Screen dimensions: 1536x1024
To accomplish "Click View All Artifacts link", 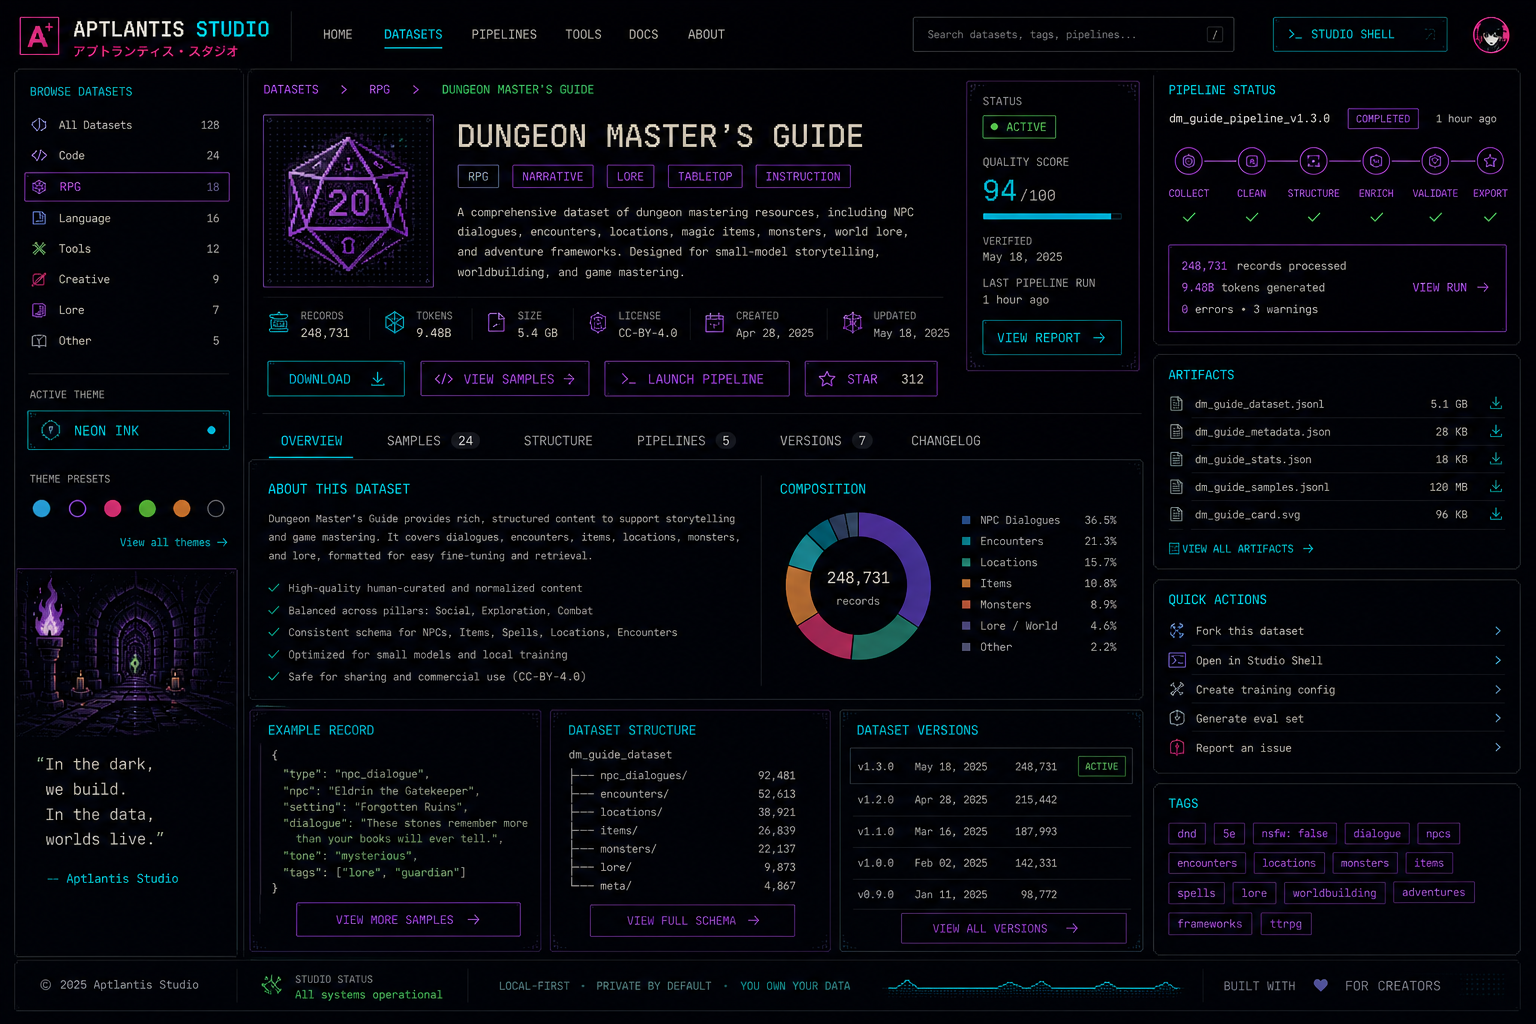I will point(1241,548).
